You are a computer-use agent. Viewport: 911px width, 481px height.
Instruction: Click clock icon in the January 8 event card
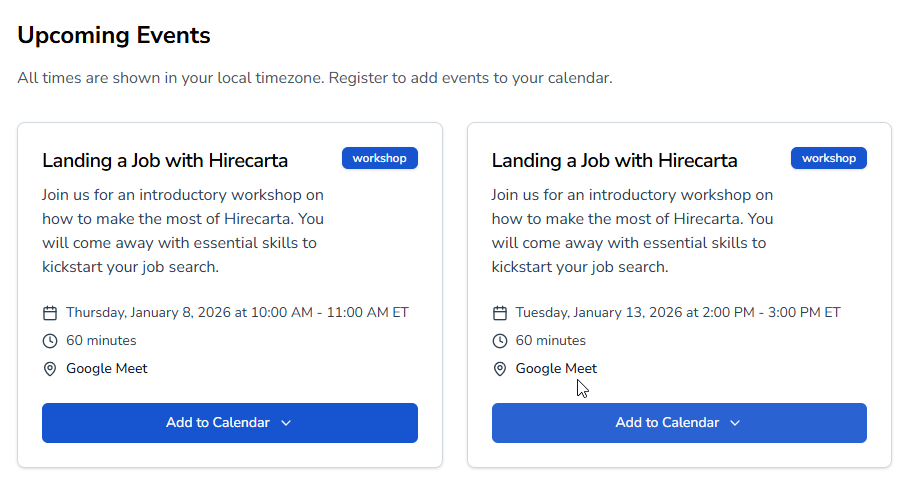point(50,341)
